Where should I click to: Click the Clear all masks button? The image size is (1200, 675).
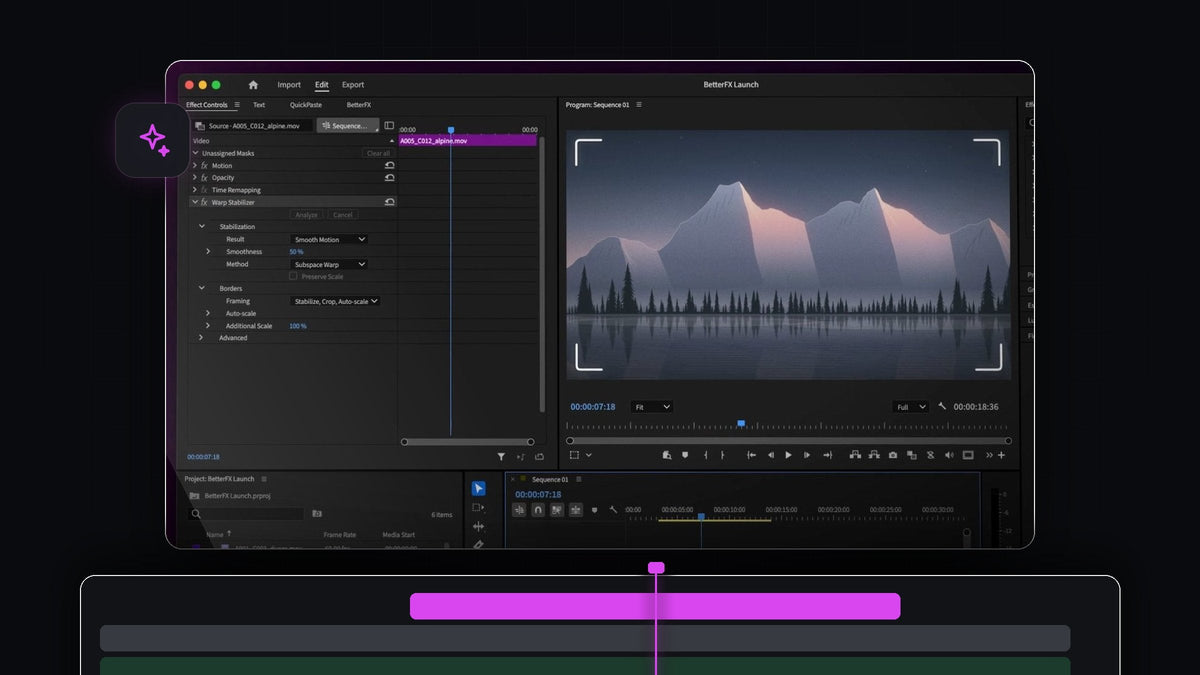pyautogui.click(x=378, y=153)
